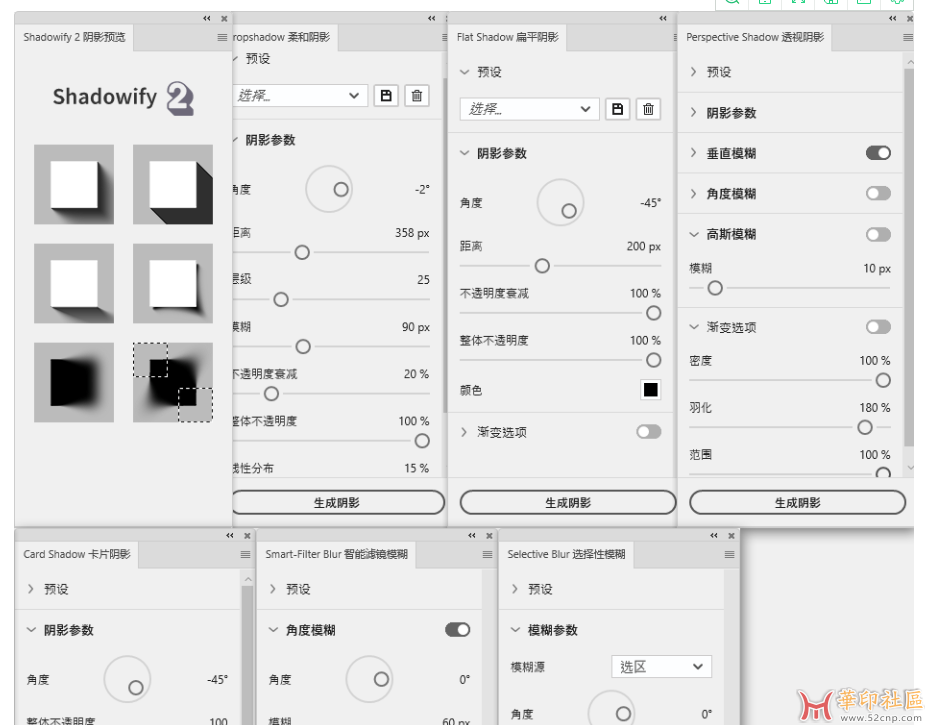The image size is (926, 725).
Task: Expand 垂直模糊 section in Perspective Shadow
Action: (694, 153)
